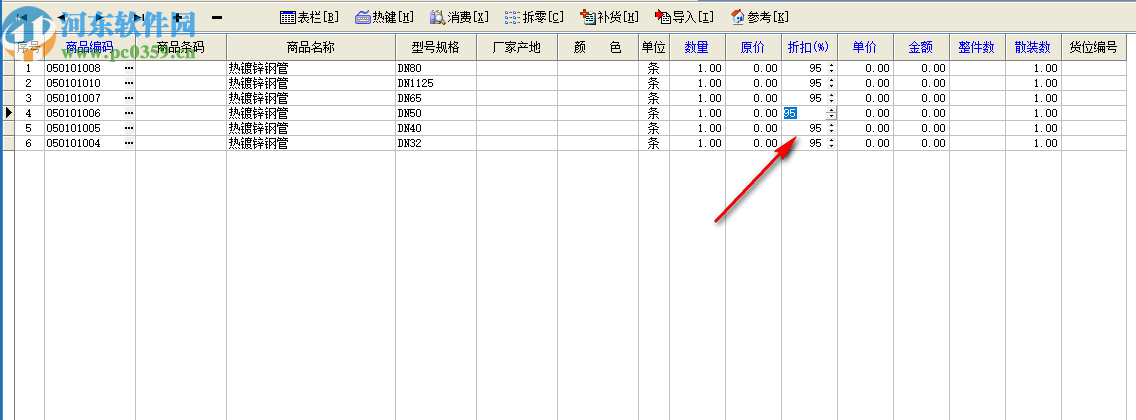Open product lookup for code 050101008

[x=129, y=68]
